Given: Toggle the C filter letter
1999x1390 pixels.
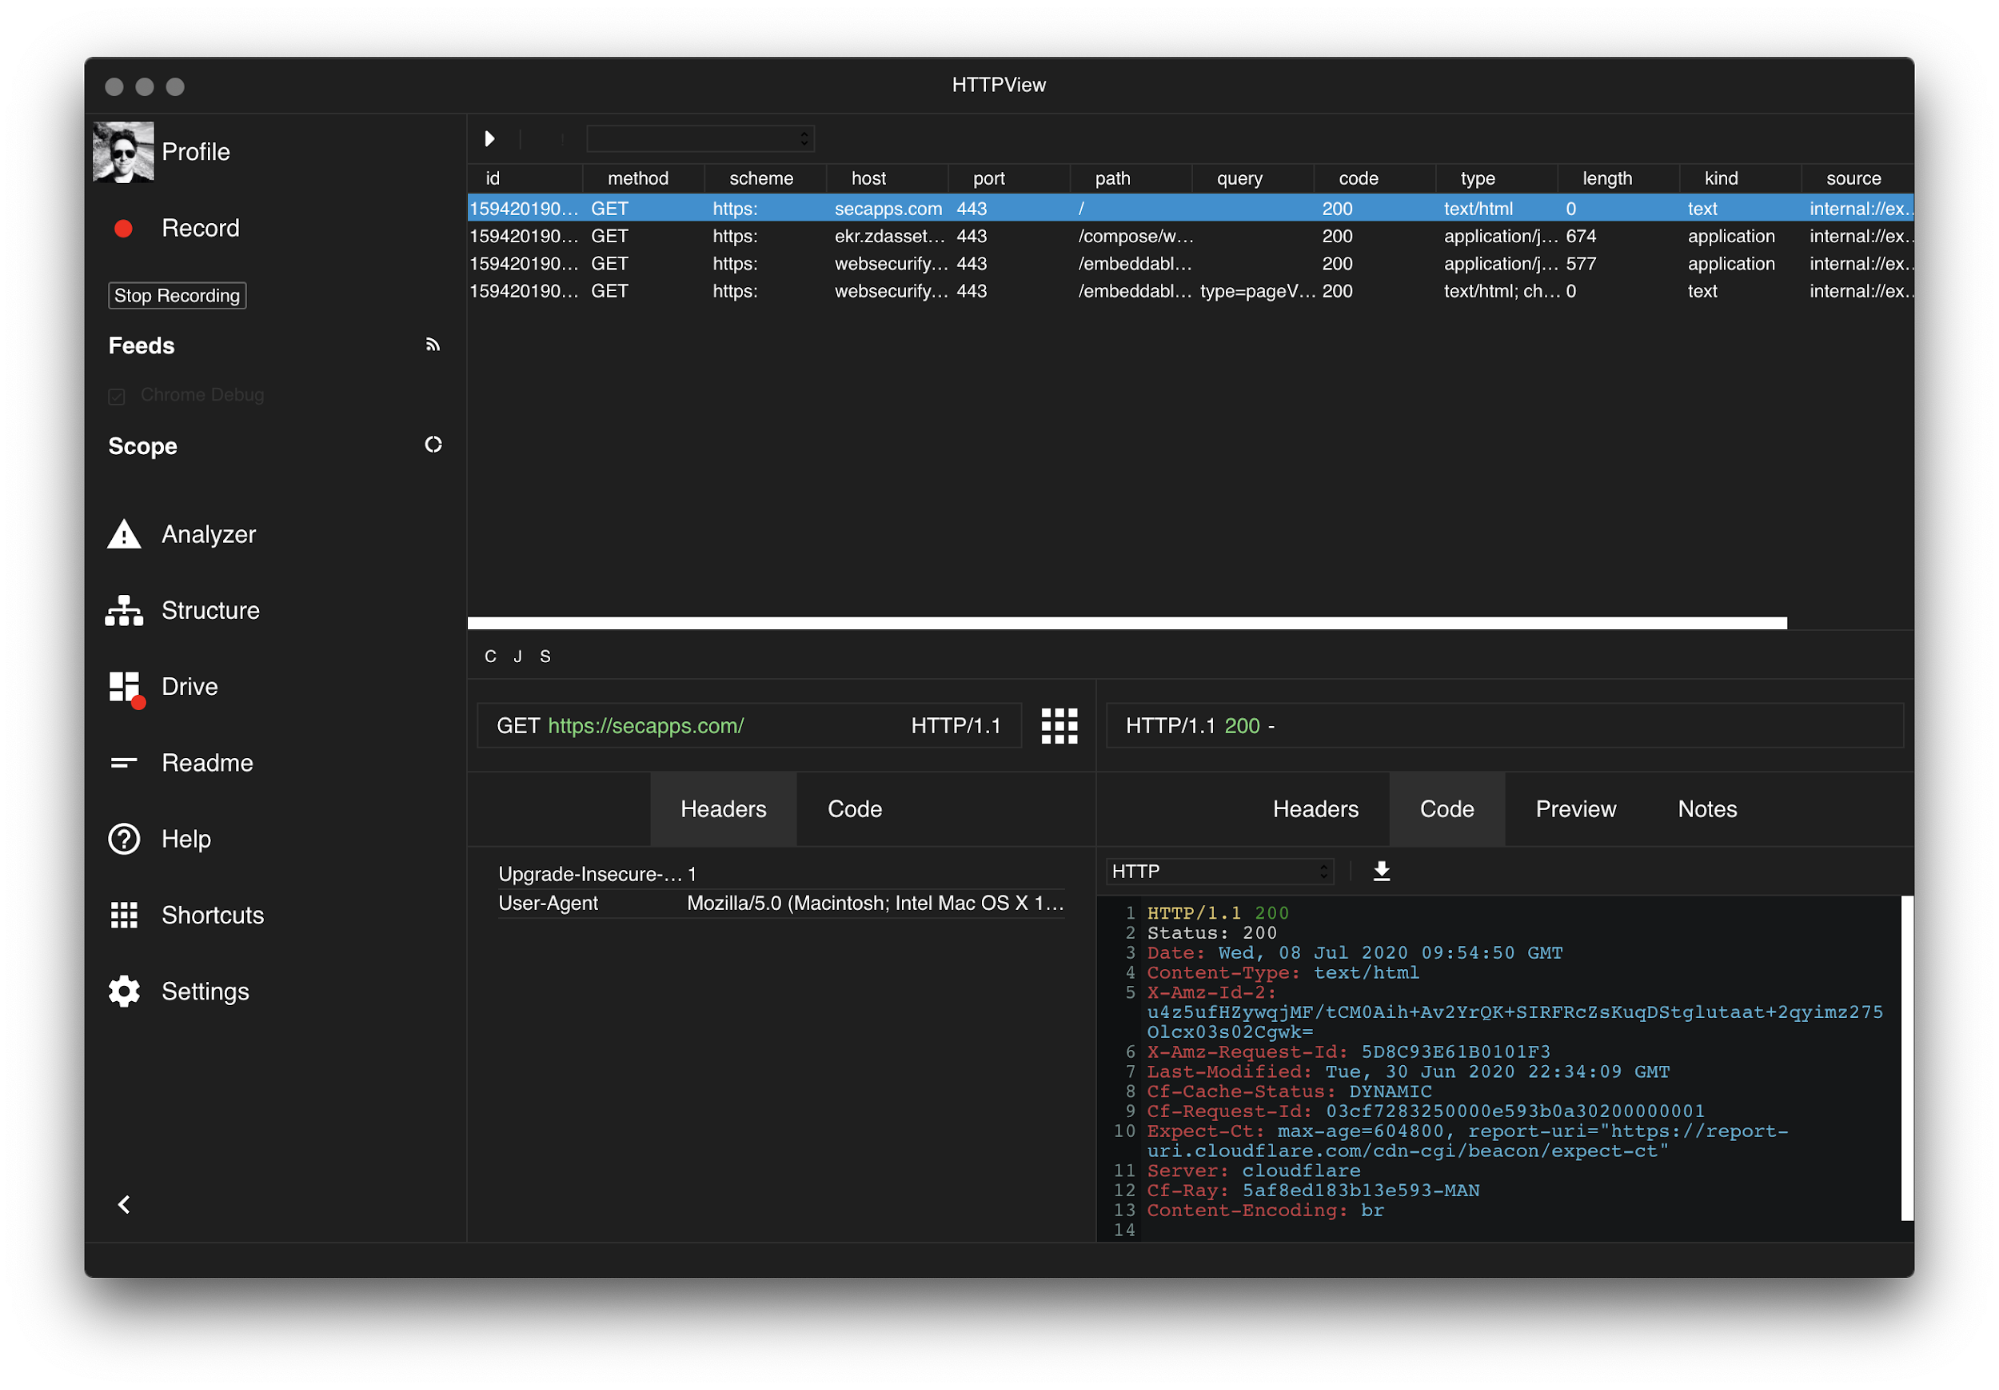Looking at the screenshot, I should (x=490, y=656).
